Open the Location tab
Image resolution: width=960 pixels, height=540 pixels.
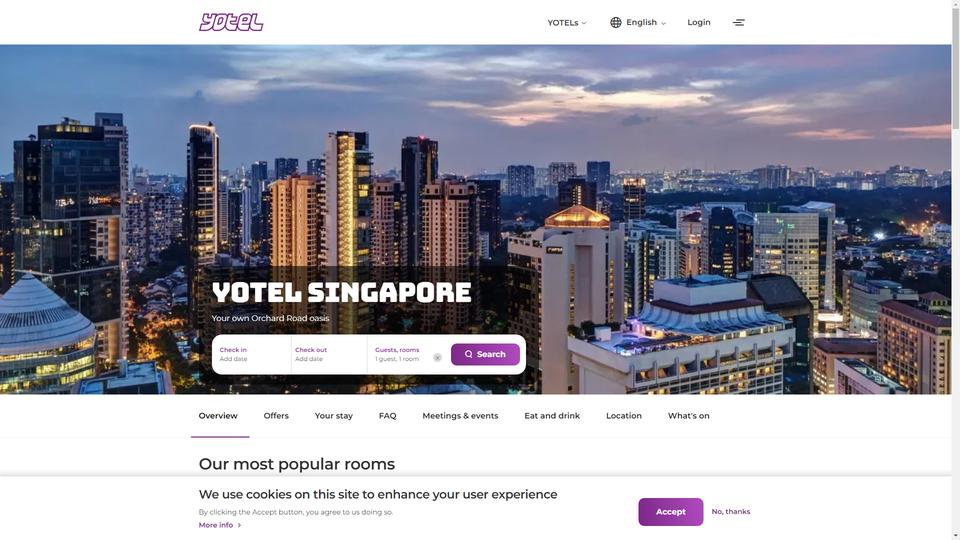click(x=624, y=416)
